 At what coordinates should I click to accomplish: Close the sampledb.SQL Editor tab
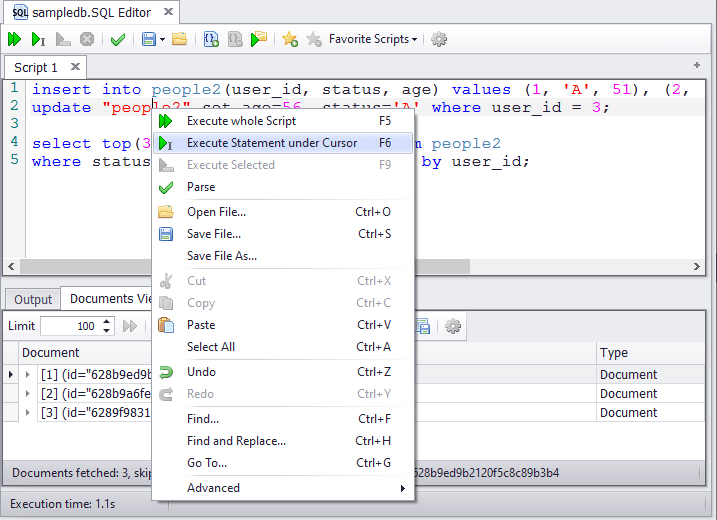point(168,11)
